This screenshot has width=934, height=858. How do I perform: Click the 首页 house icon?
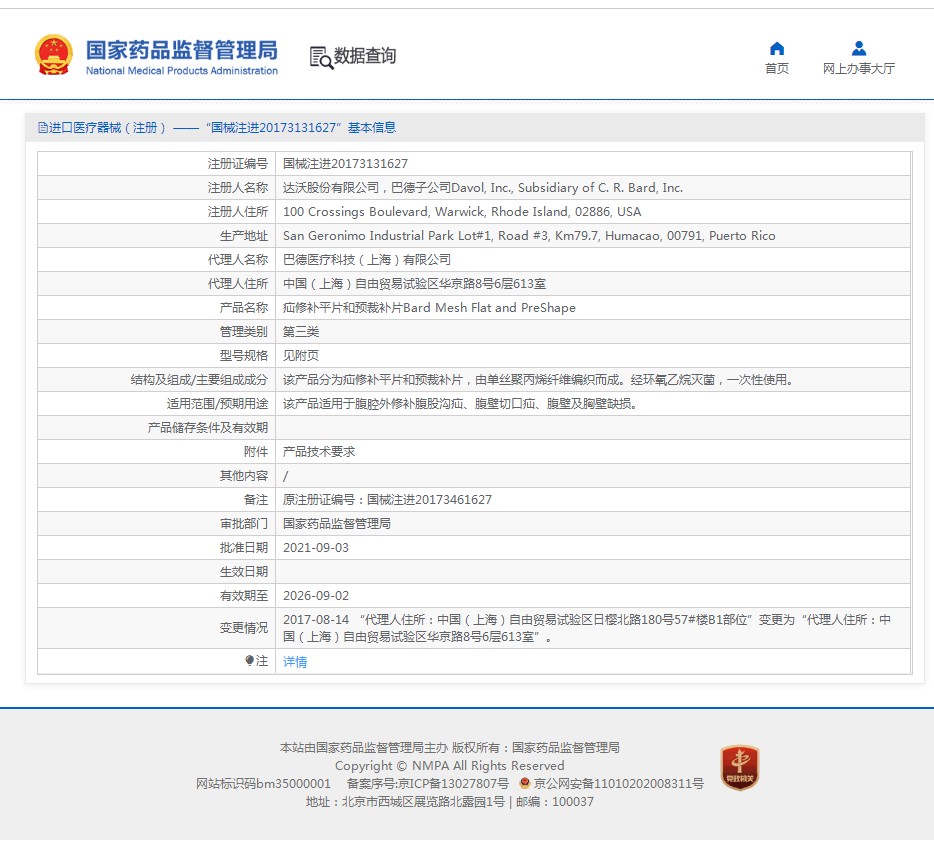click(x=777, y=49)
